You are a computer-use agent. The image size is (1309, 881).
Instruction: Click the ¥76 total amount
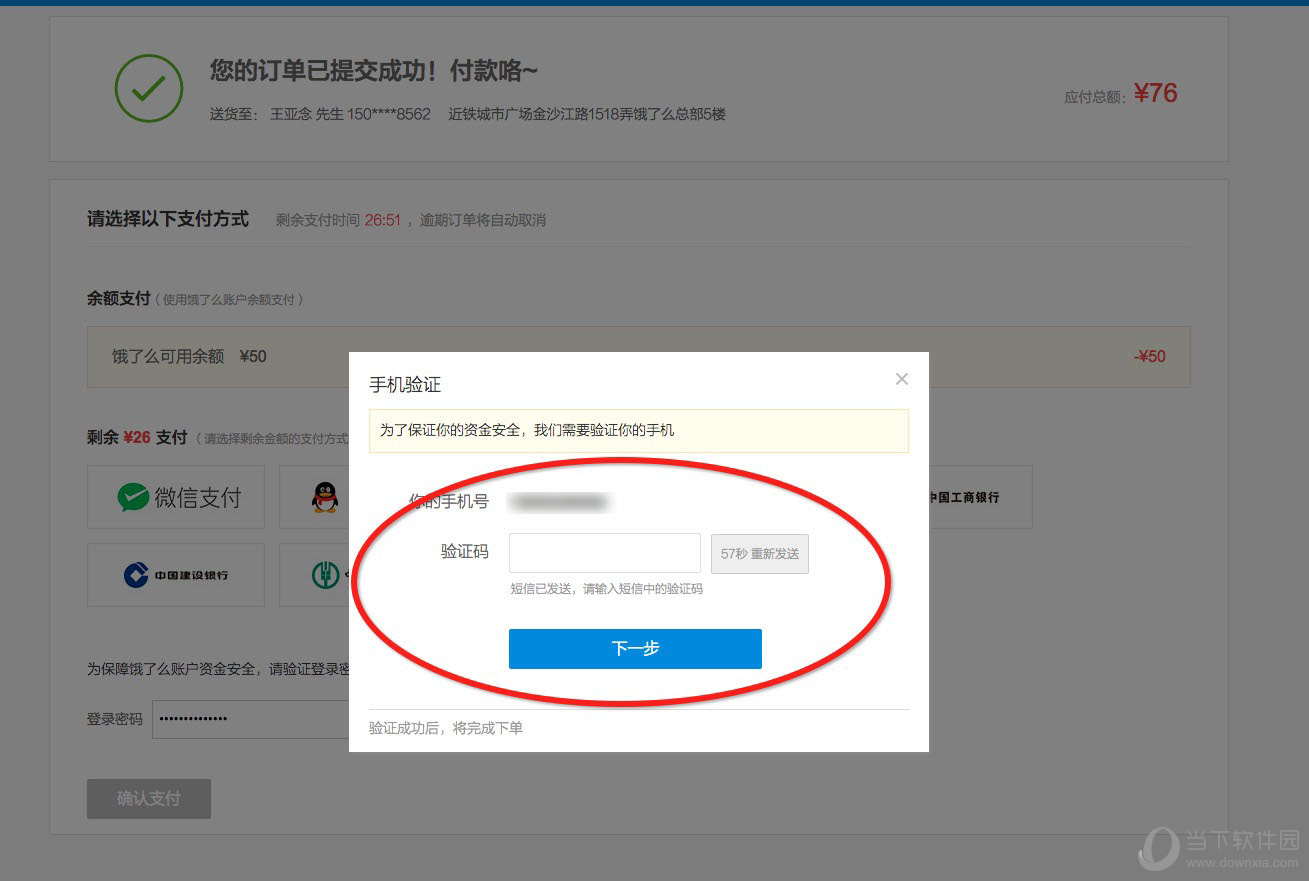click(x=1156, y=93)
